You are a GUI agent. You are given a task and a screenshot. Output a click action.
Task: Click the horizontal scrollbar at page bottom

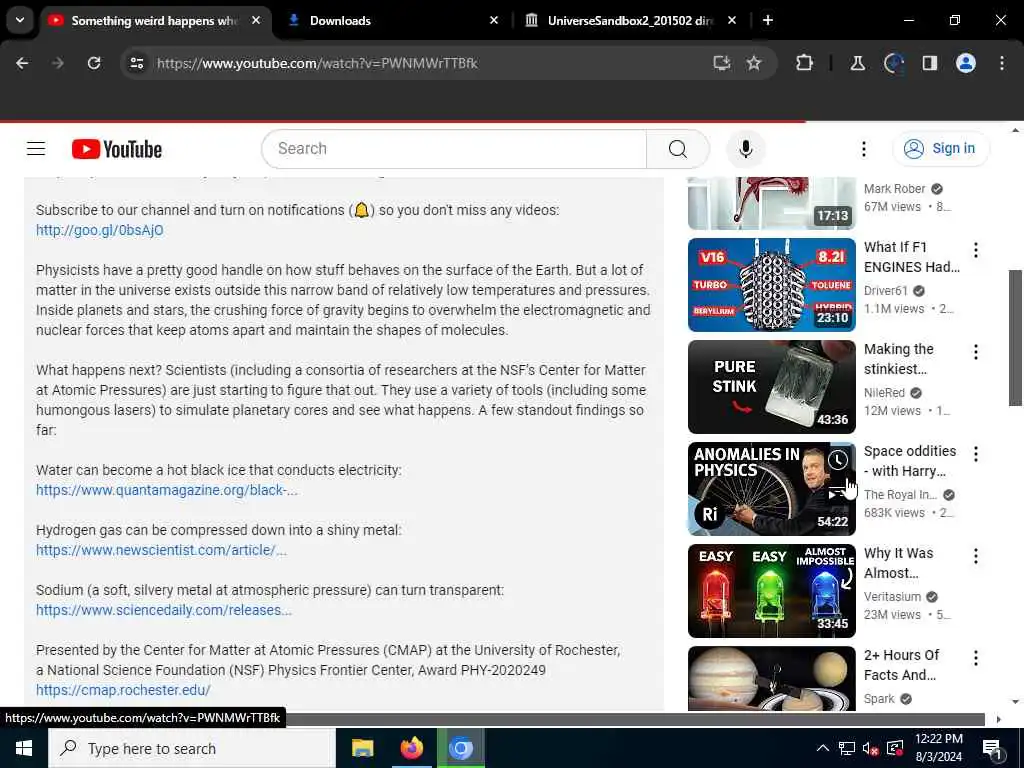635,720
